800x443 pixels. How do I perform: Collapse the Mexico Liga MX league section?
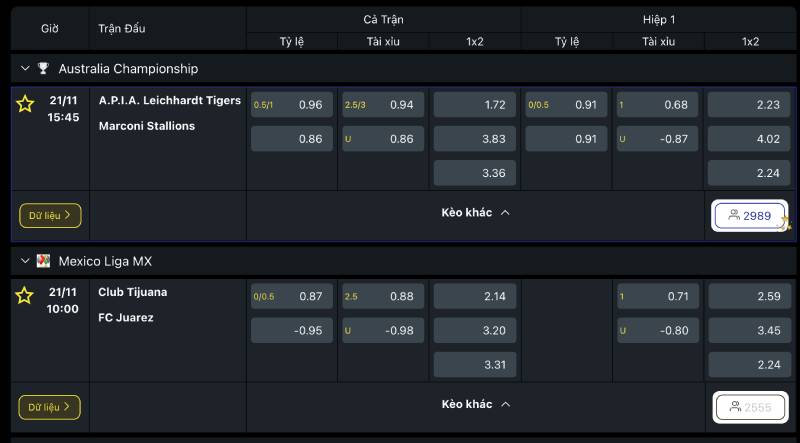[x=25, y=261]
